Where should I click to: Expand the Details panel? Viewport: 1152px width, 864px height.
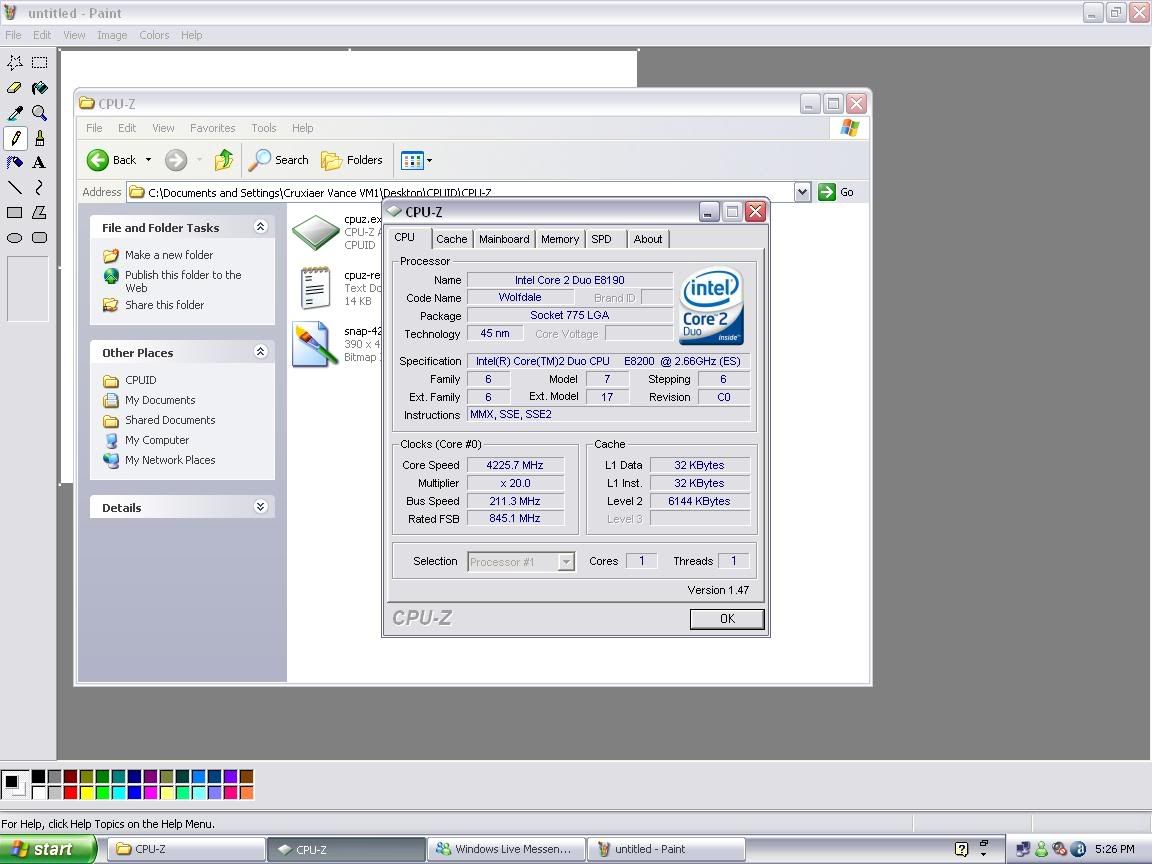coord(261,507)
